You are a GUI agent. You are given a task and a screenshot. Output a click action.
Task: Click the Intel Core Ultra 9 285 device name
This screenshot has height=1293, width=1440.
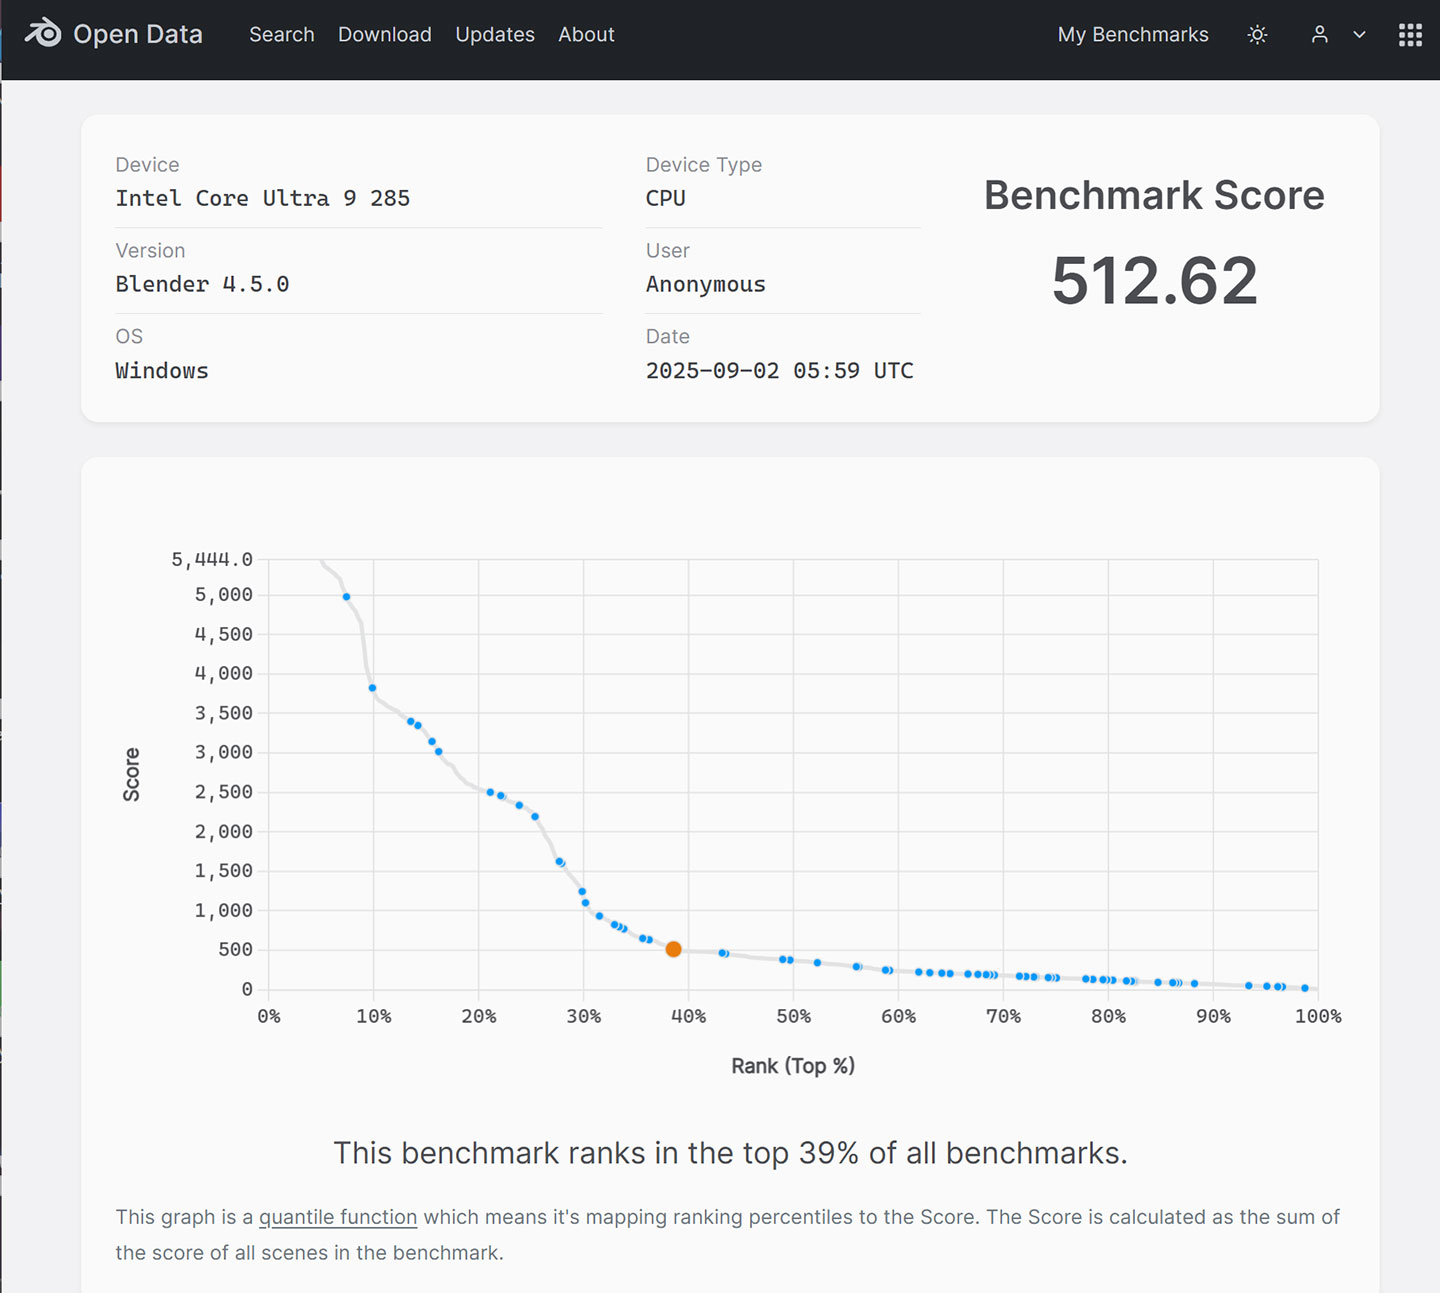pos(262,198)
